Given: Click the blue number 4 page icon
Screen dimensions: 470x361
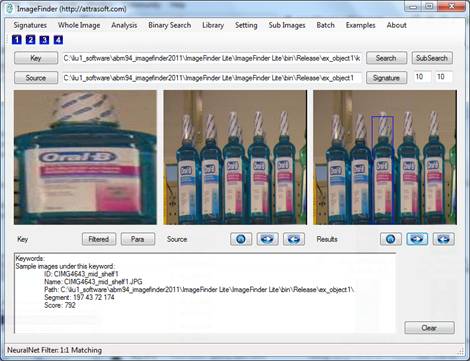Looking at the screenshot, I should 58,40.
